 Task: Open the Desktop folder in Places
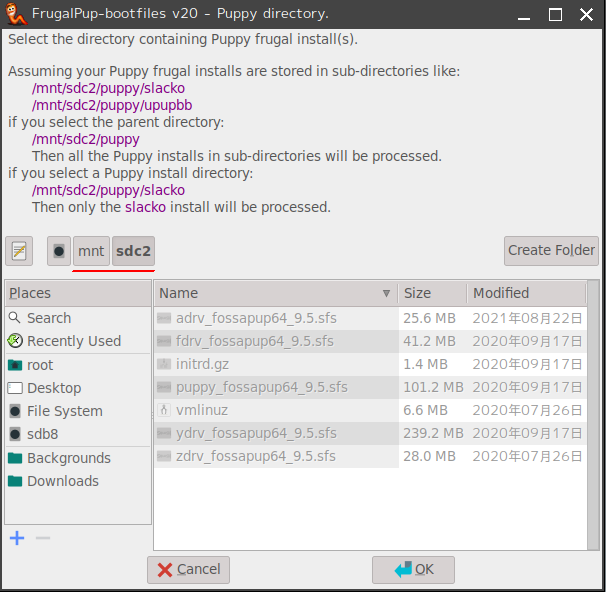pyautogui.click(x=54, y=388)
